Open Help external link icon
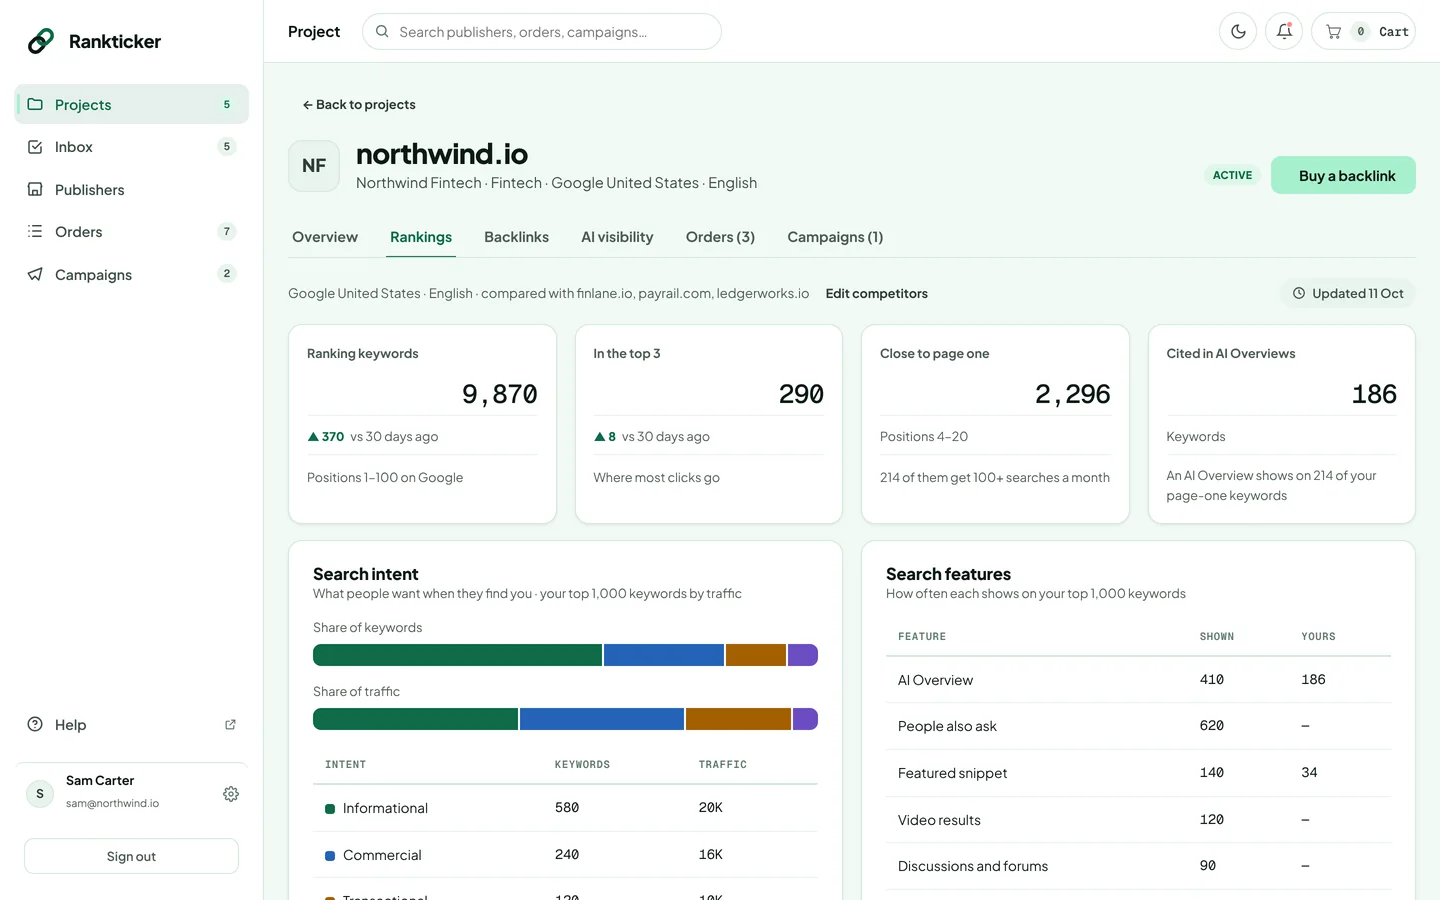This screenshot has width=1440, height=900. [x=230, y=725]
